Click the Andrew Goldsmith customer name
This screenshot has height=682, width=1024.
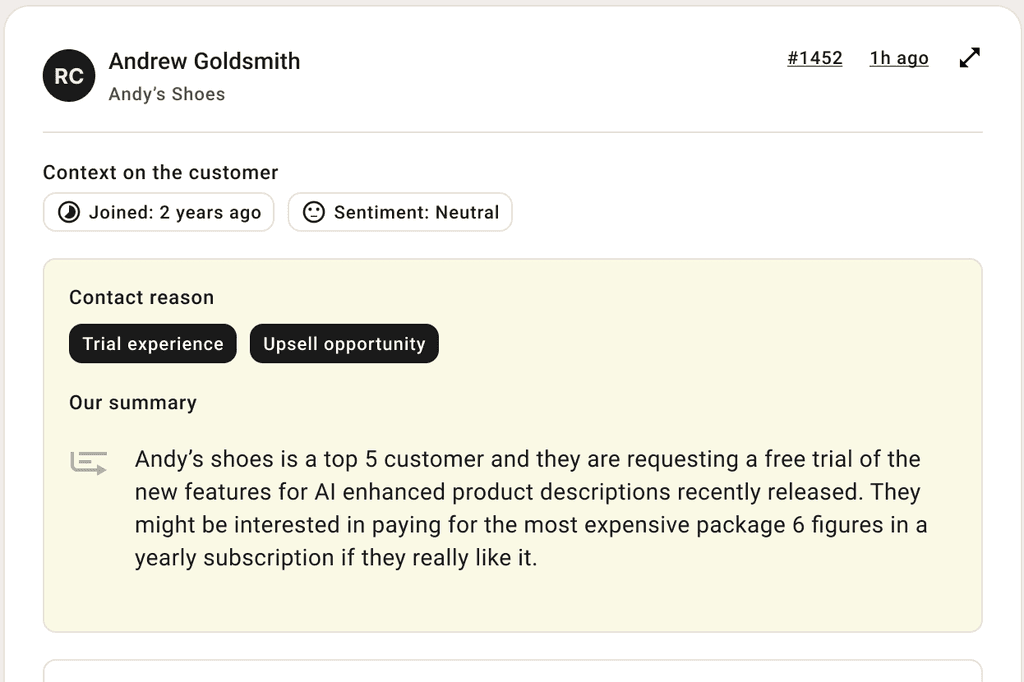[204, 61]
